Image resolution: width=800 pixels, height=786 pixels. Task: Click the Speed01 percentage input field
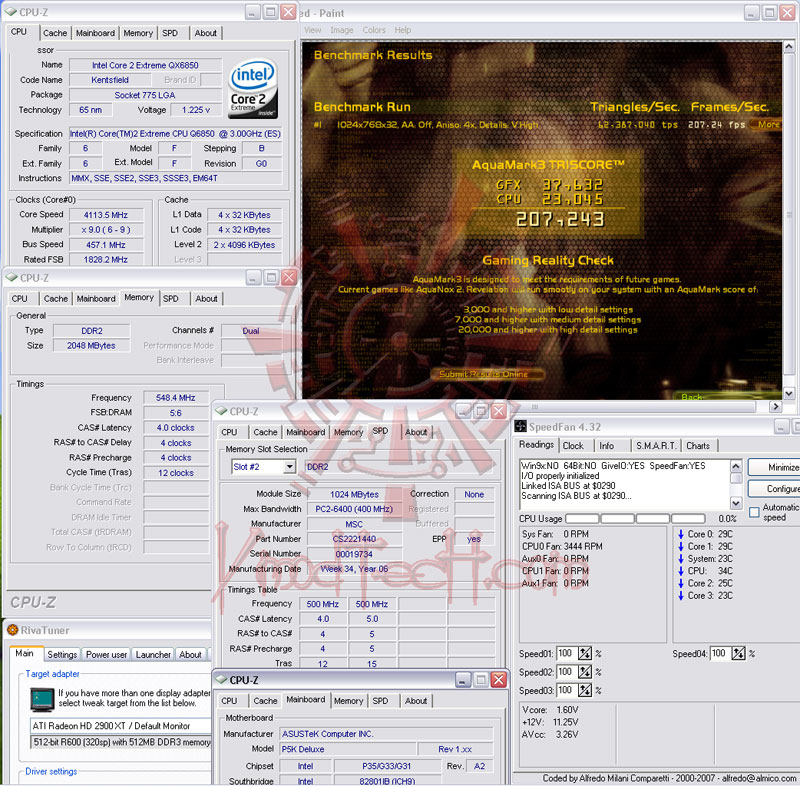point(566,653)
